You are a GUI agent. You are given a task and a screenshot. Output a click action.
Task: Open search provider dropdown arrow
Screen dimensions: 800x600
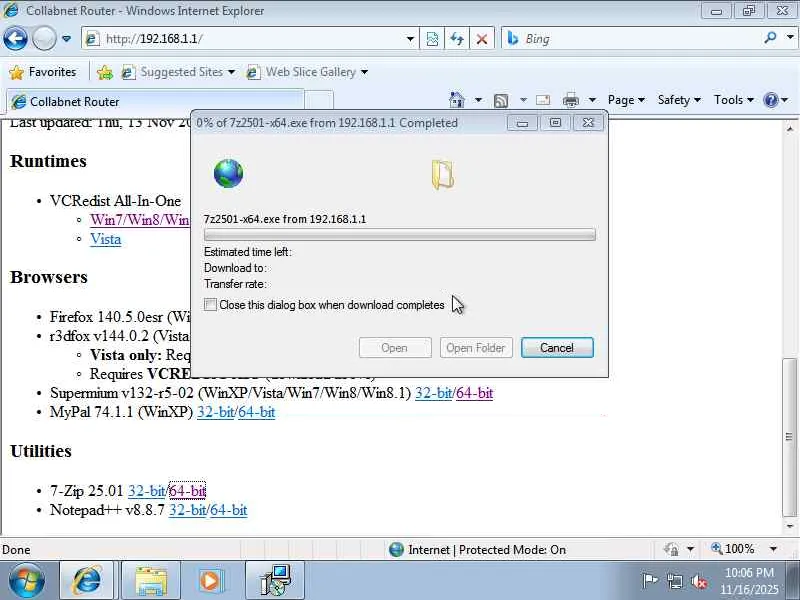tap(790, 37)
